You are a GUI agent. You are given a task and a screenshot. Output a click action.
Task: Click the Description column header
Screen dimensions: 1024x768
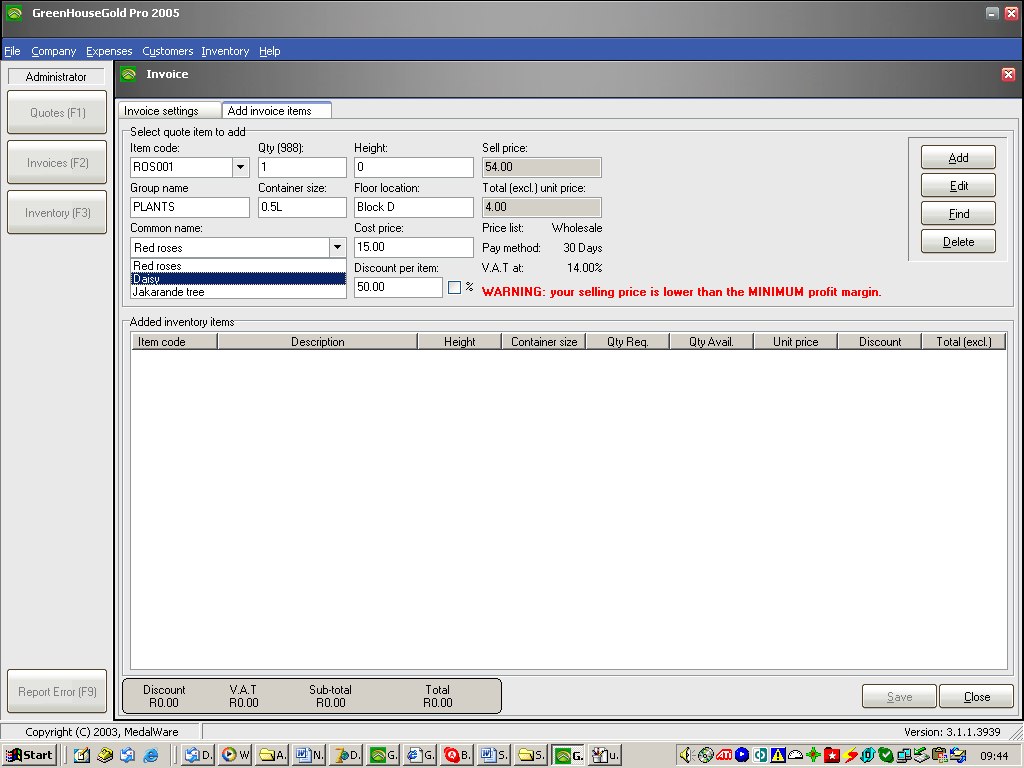click(317, 342)
